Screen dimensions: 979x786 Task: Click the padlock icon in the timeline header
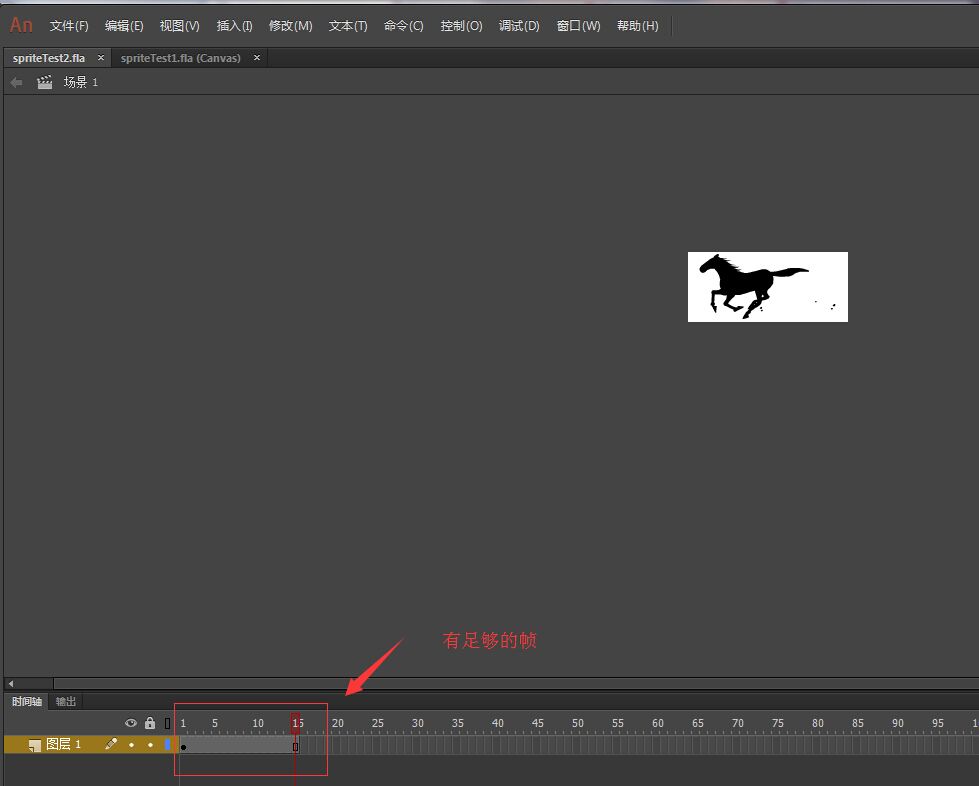(x=149, y=722)
